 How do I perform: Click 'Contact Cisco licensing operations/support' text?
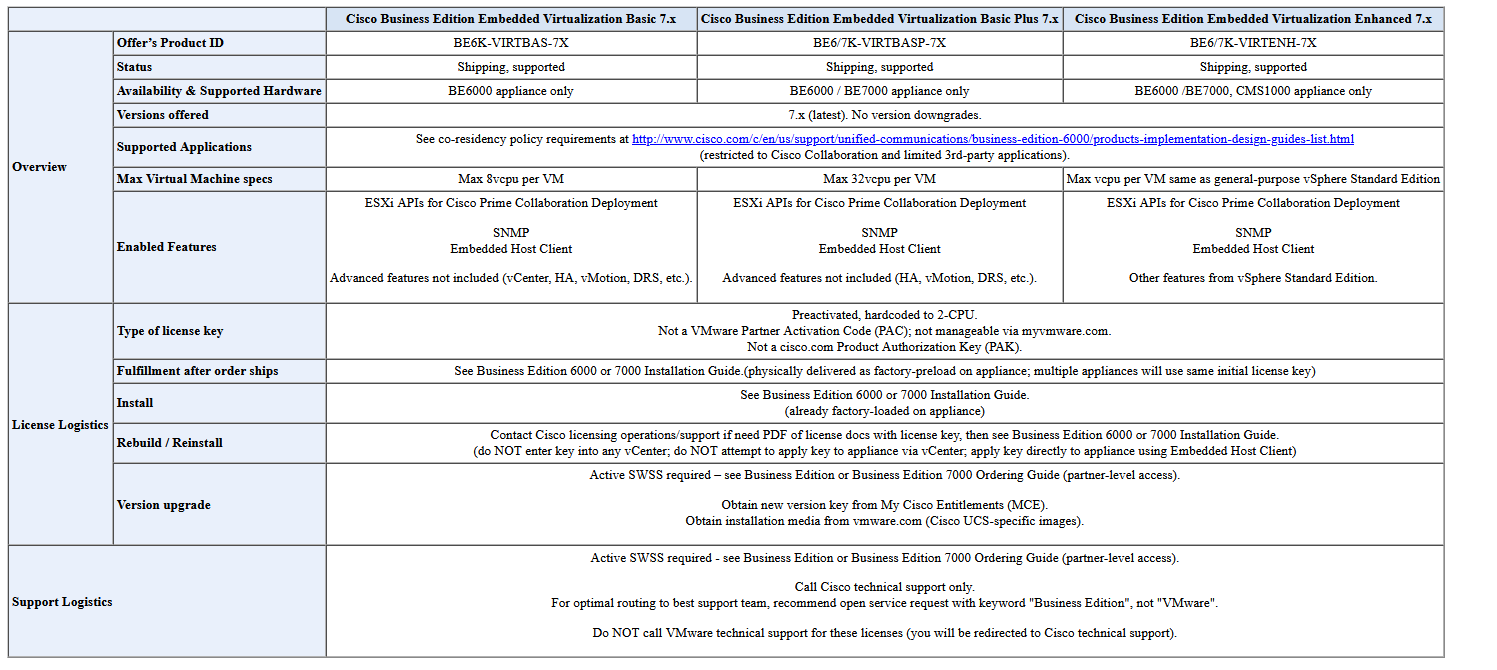(x=885, y=435)
